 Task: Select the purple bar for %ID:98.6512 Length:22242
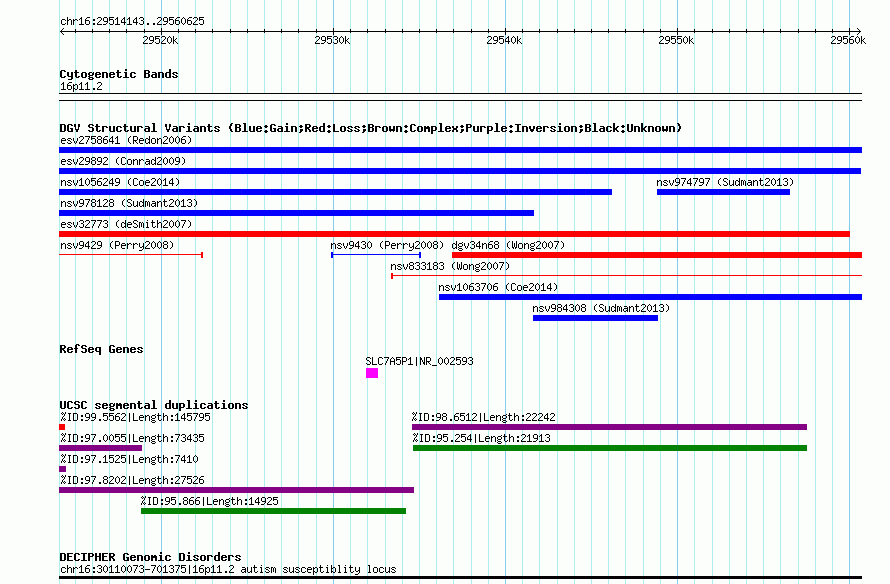pos(610,427)
